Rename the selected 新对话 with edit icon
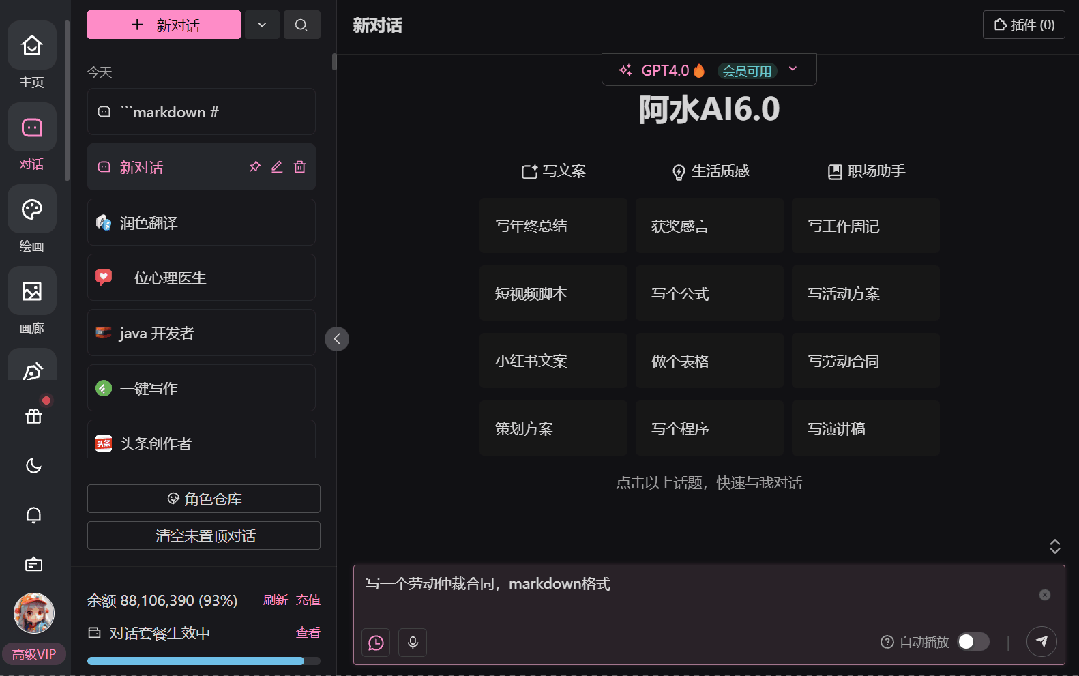Screen dimensions: 1079x676 (277, 167)
